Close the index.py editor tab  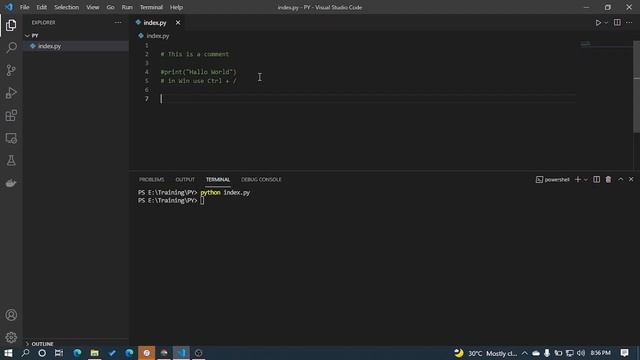[178, 23]
